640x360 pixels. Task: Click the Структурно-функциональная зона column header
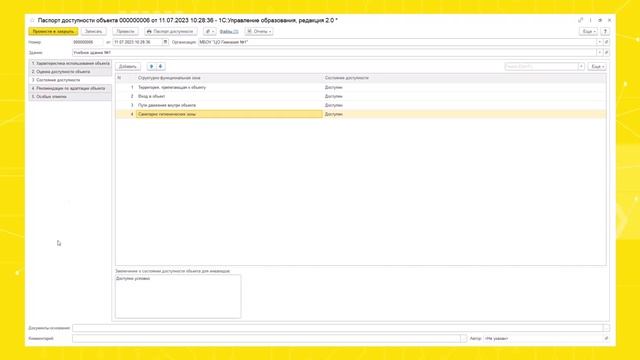pyautogui.click(x=229, y=78)
